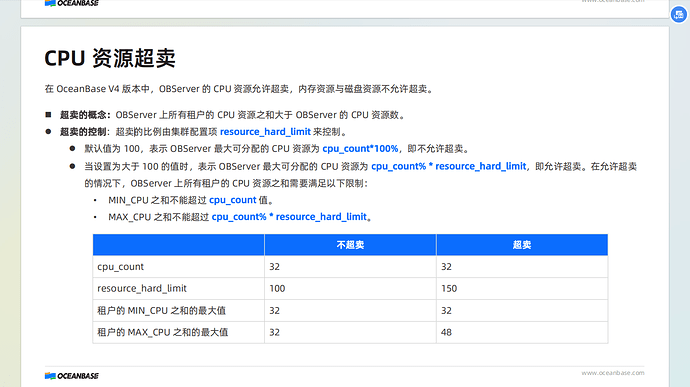The width and height of the screenshot is (690, 387).
Task: Click the text "MIN_CPU 之和不能超过"
Action: point(157,200)
